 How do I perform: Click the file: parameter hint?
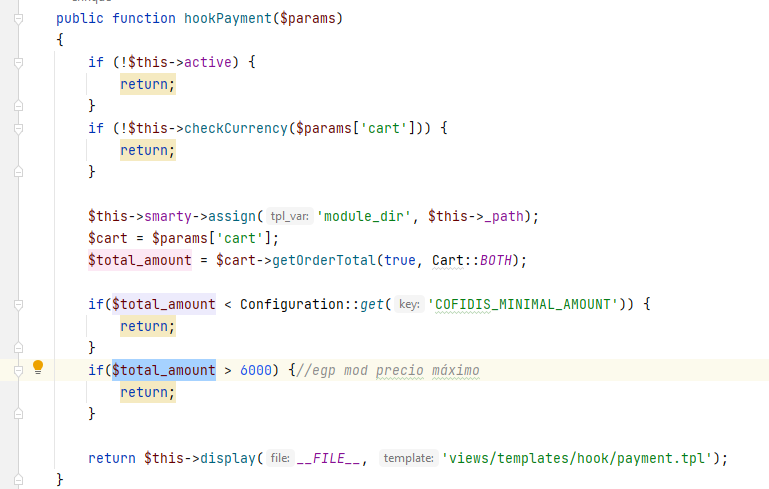(281, 459)
